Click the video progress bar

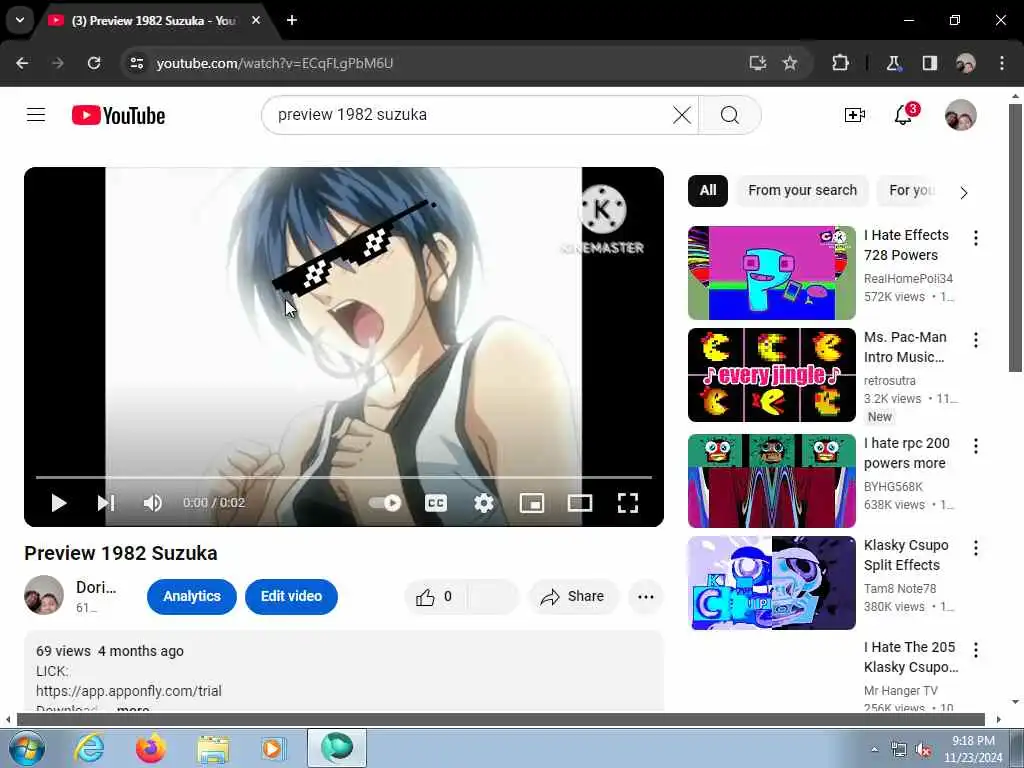point(344,477)
